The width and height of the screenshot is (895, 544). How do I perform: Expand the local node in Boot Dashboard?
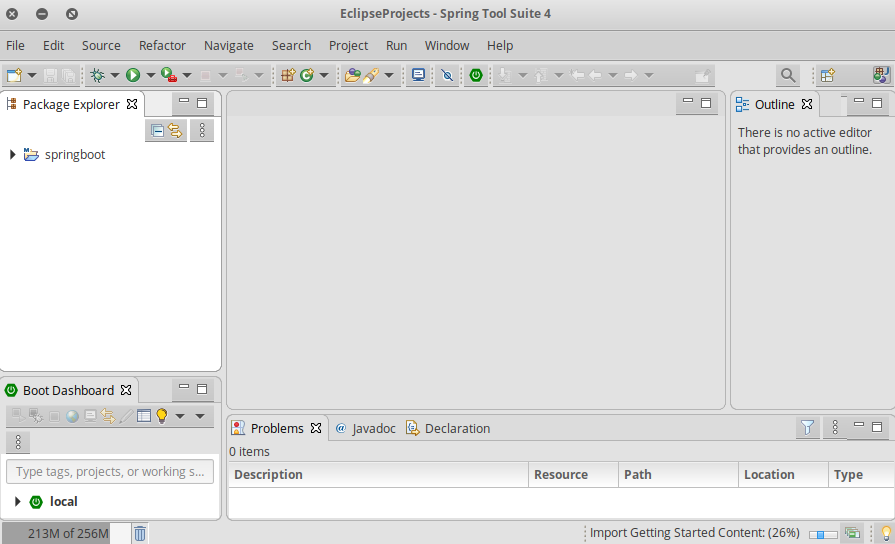18,502
